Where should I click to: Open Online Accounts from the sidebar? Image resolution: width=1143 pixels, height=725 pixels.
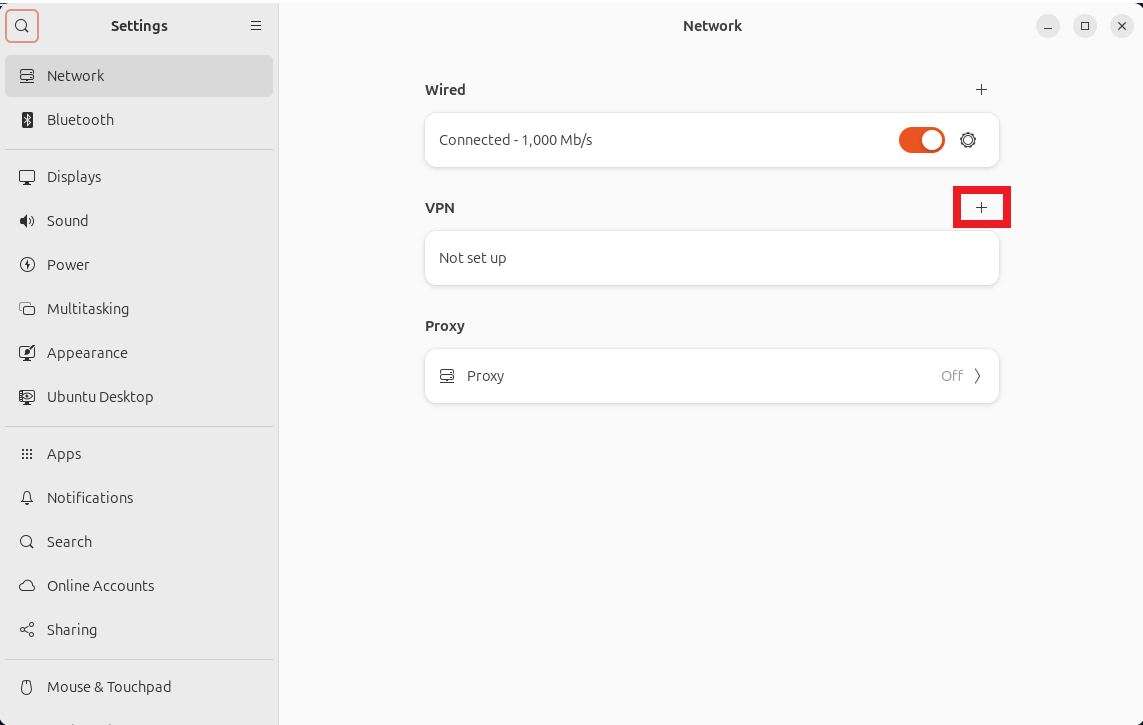[100, 586]
